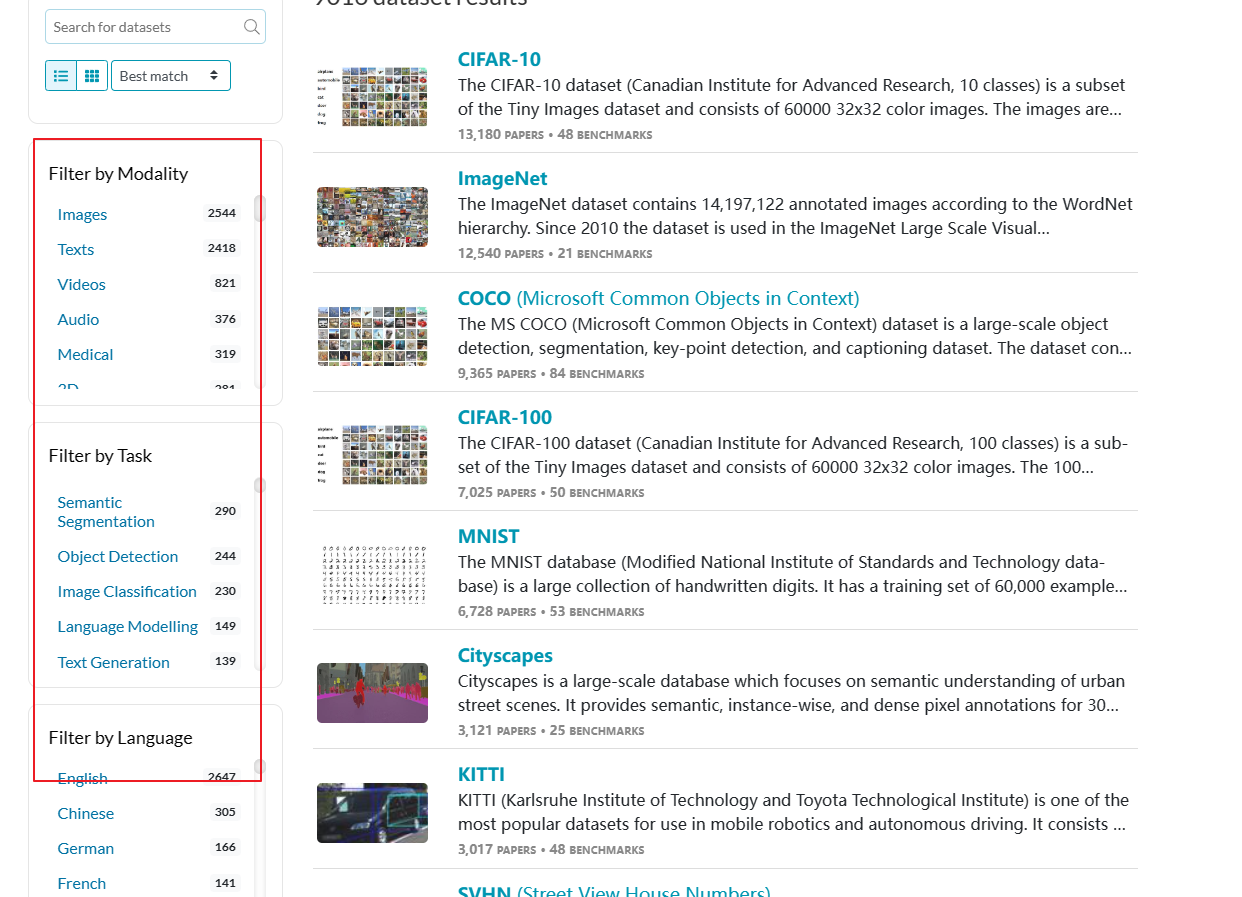Switch to grid view

pos(92,76)
